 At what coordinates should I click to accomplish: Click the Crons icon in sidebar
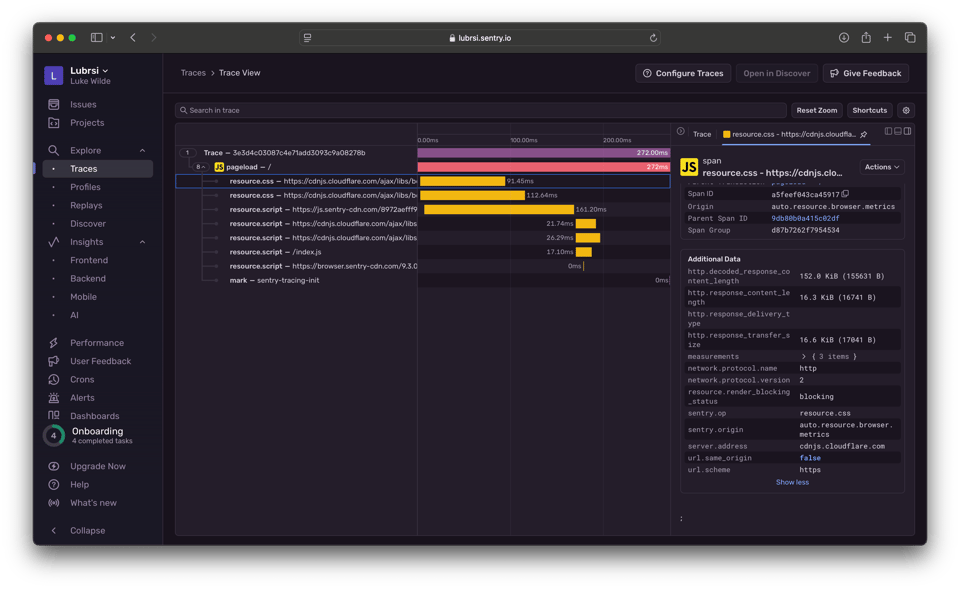coord(54,380)
